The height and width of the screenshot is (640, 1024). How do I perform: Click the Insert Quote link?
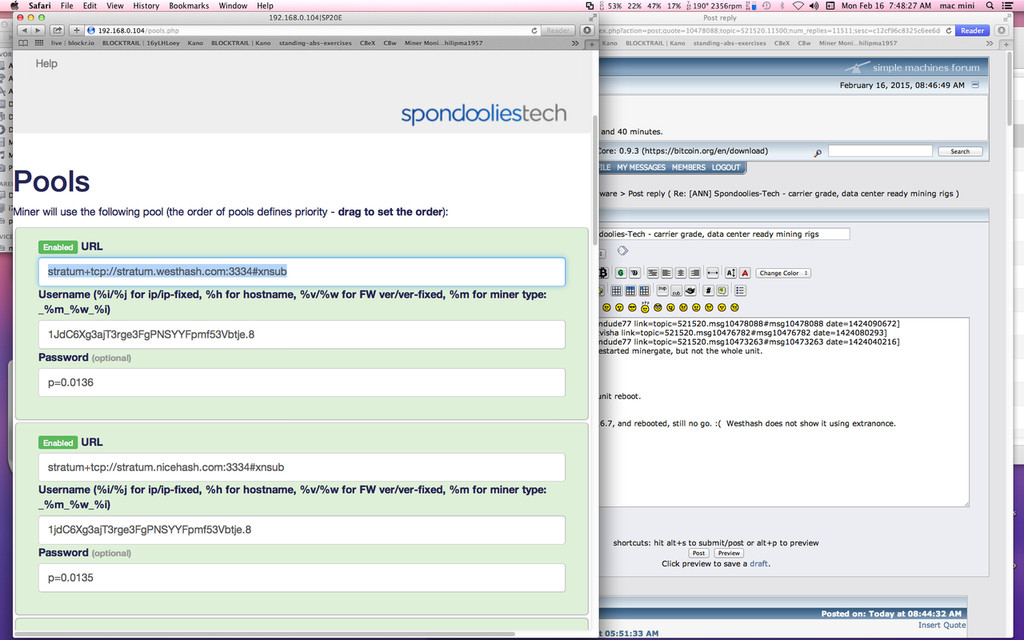click(x=942, y=625)
